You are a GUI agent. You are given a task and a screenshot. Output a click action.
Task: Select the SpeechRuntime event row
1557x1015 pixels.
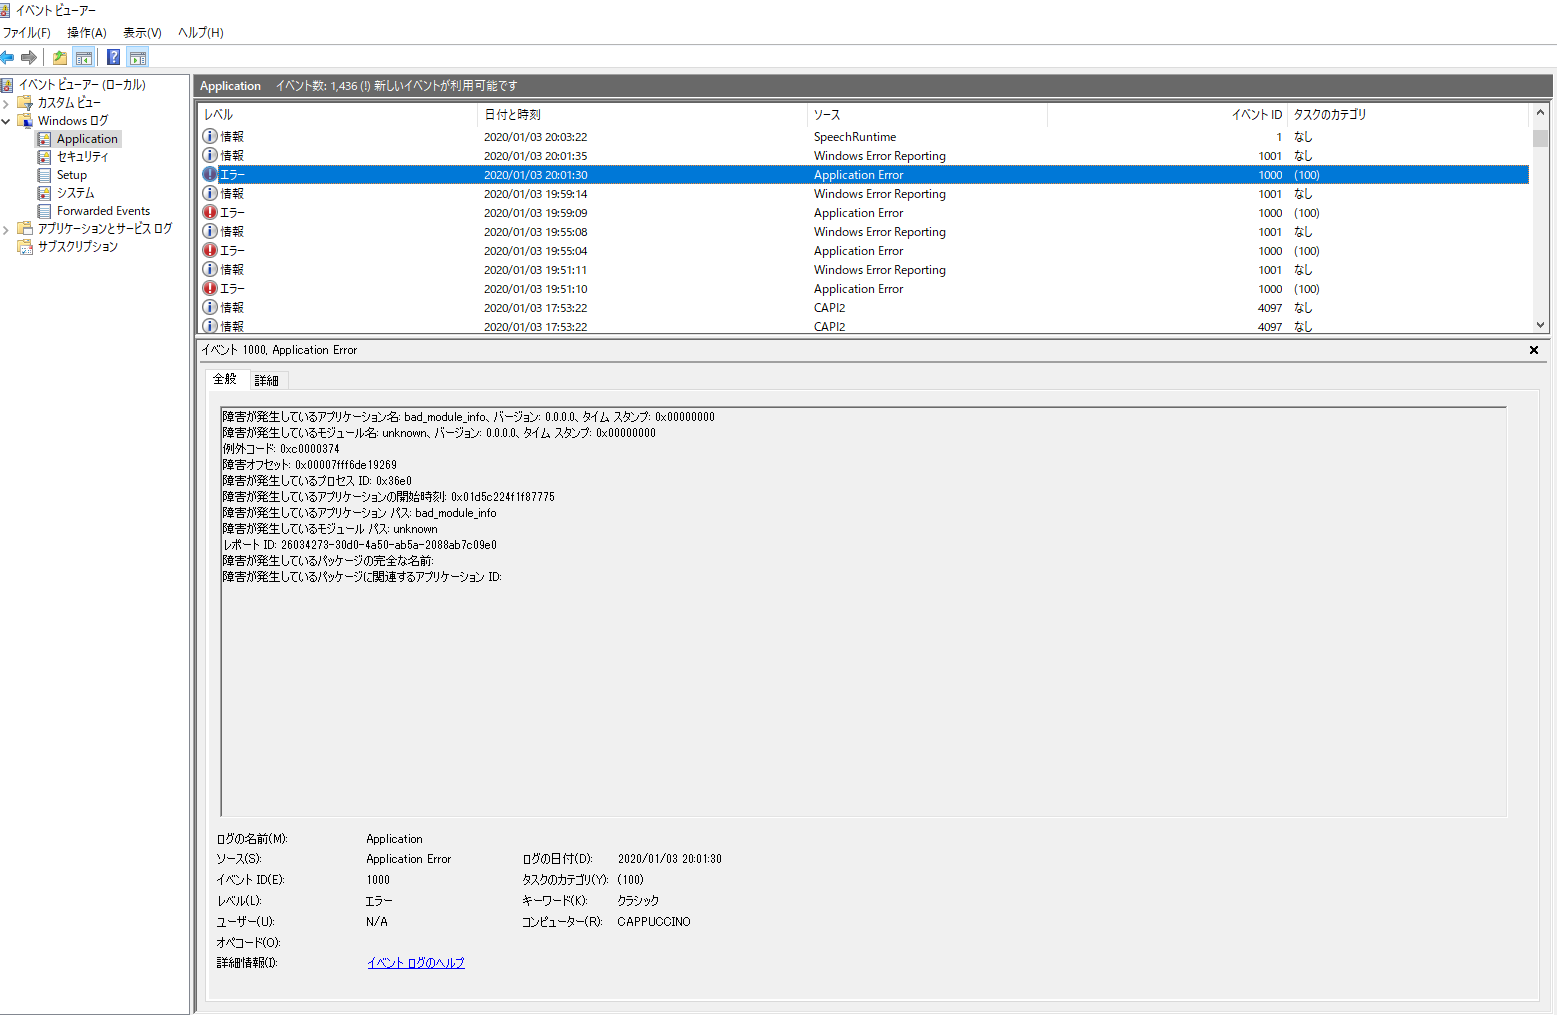[854, 137]
